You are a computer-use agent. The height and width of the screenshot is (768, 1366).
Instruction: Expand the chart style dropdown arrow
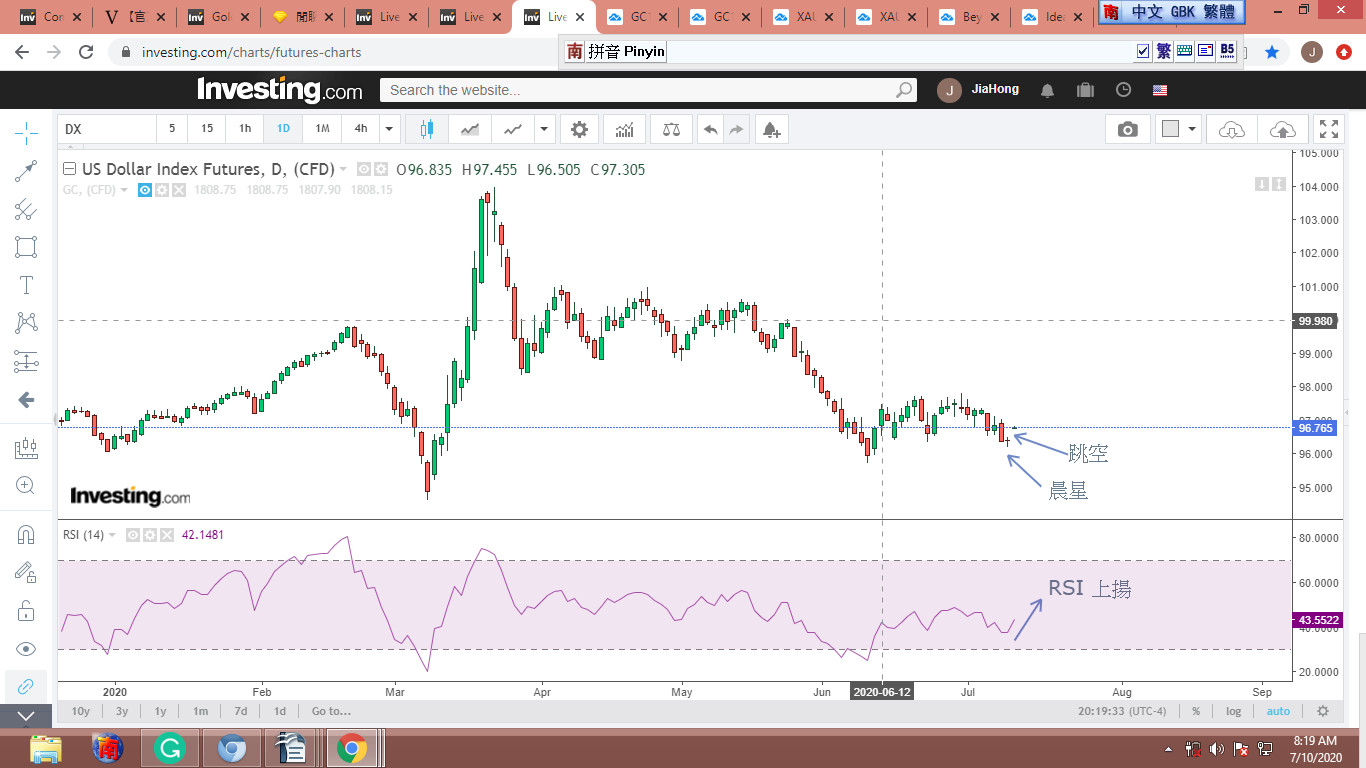[x=544, y=129]
